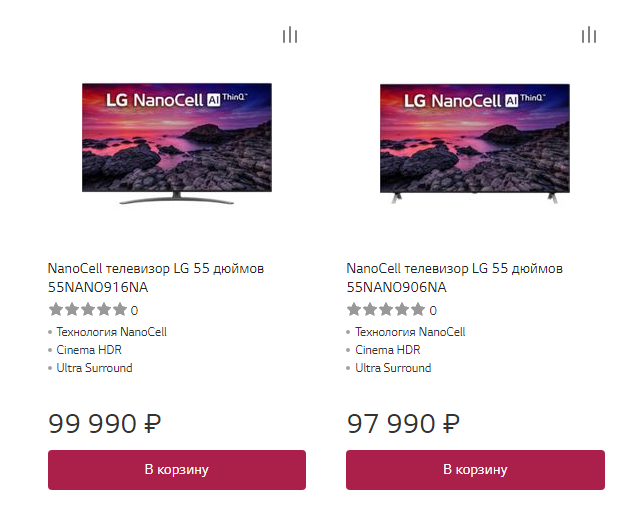This screenshot has width=624, height=507.
Task: Click the 99 990 ₽ price
Action: pyautogui.click(x=104, y=423)
